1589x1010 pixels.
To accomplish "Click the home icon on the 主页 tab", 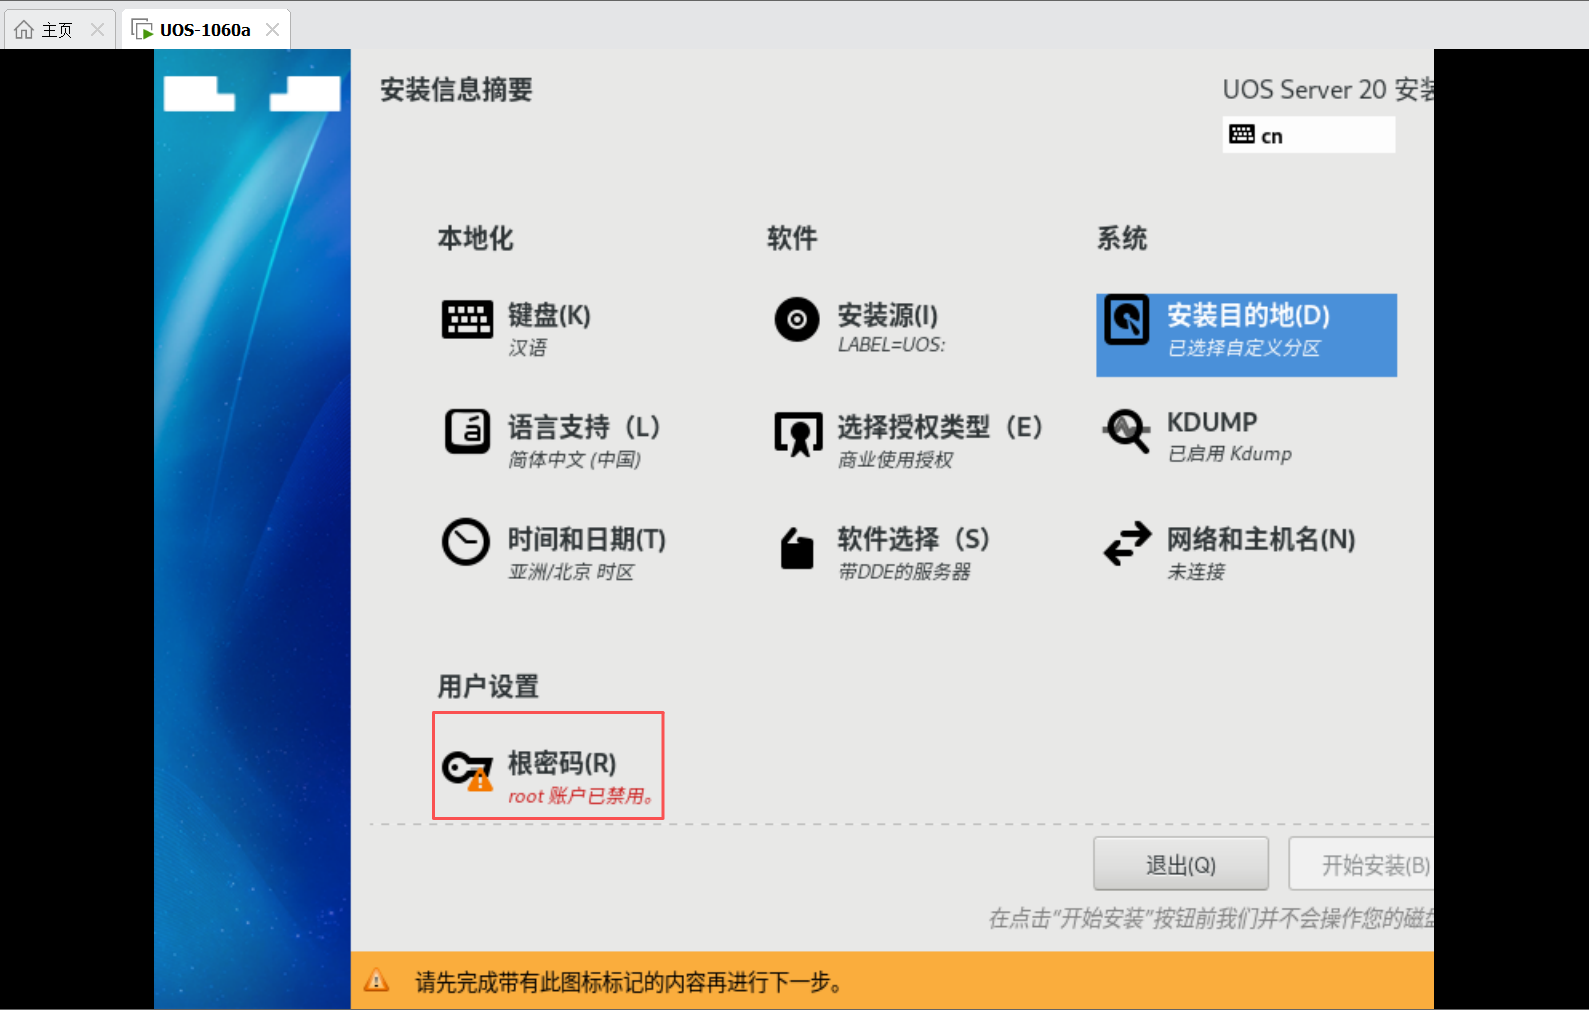I will click(x=24, y=30).
